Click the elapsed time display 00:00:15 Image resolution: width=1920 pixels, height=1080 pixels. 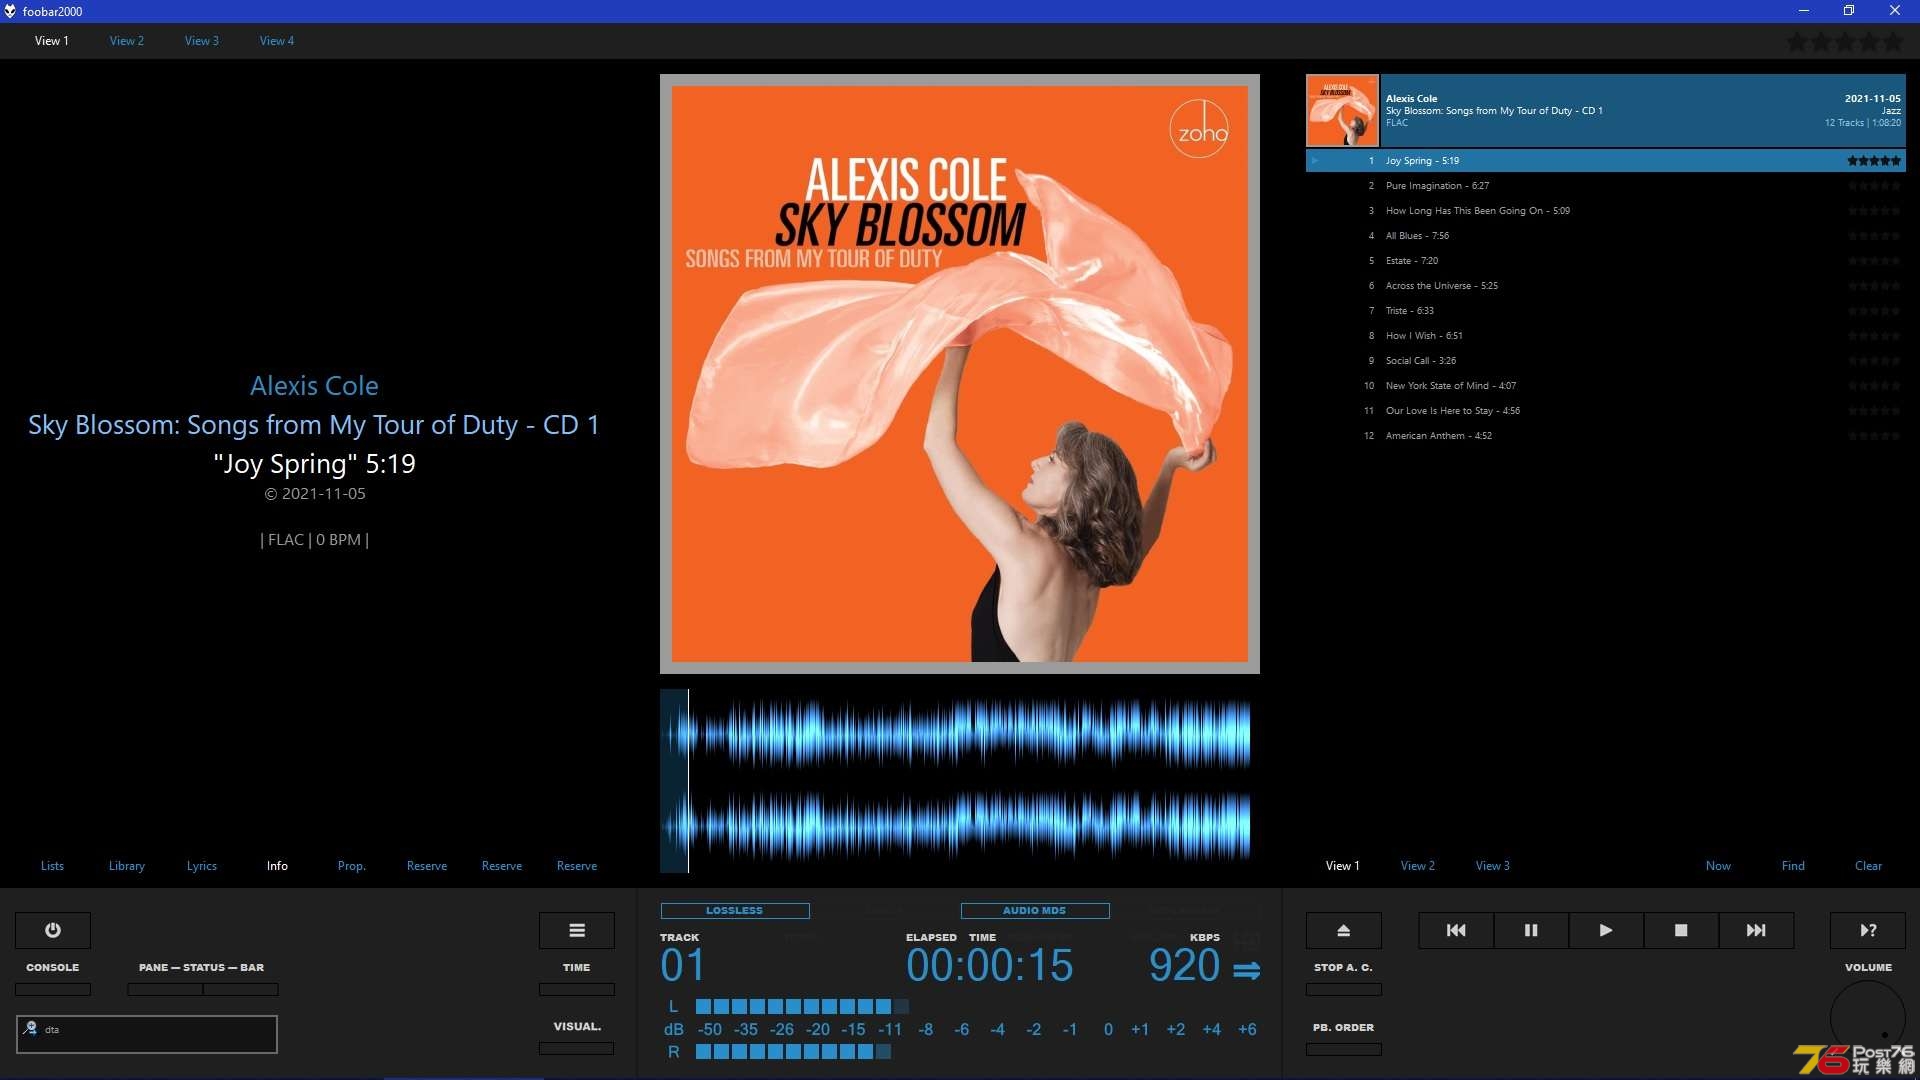pos(989,966)
